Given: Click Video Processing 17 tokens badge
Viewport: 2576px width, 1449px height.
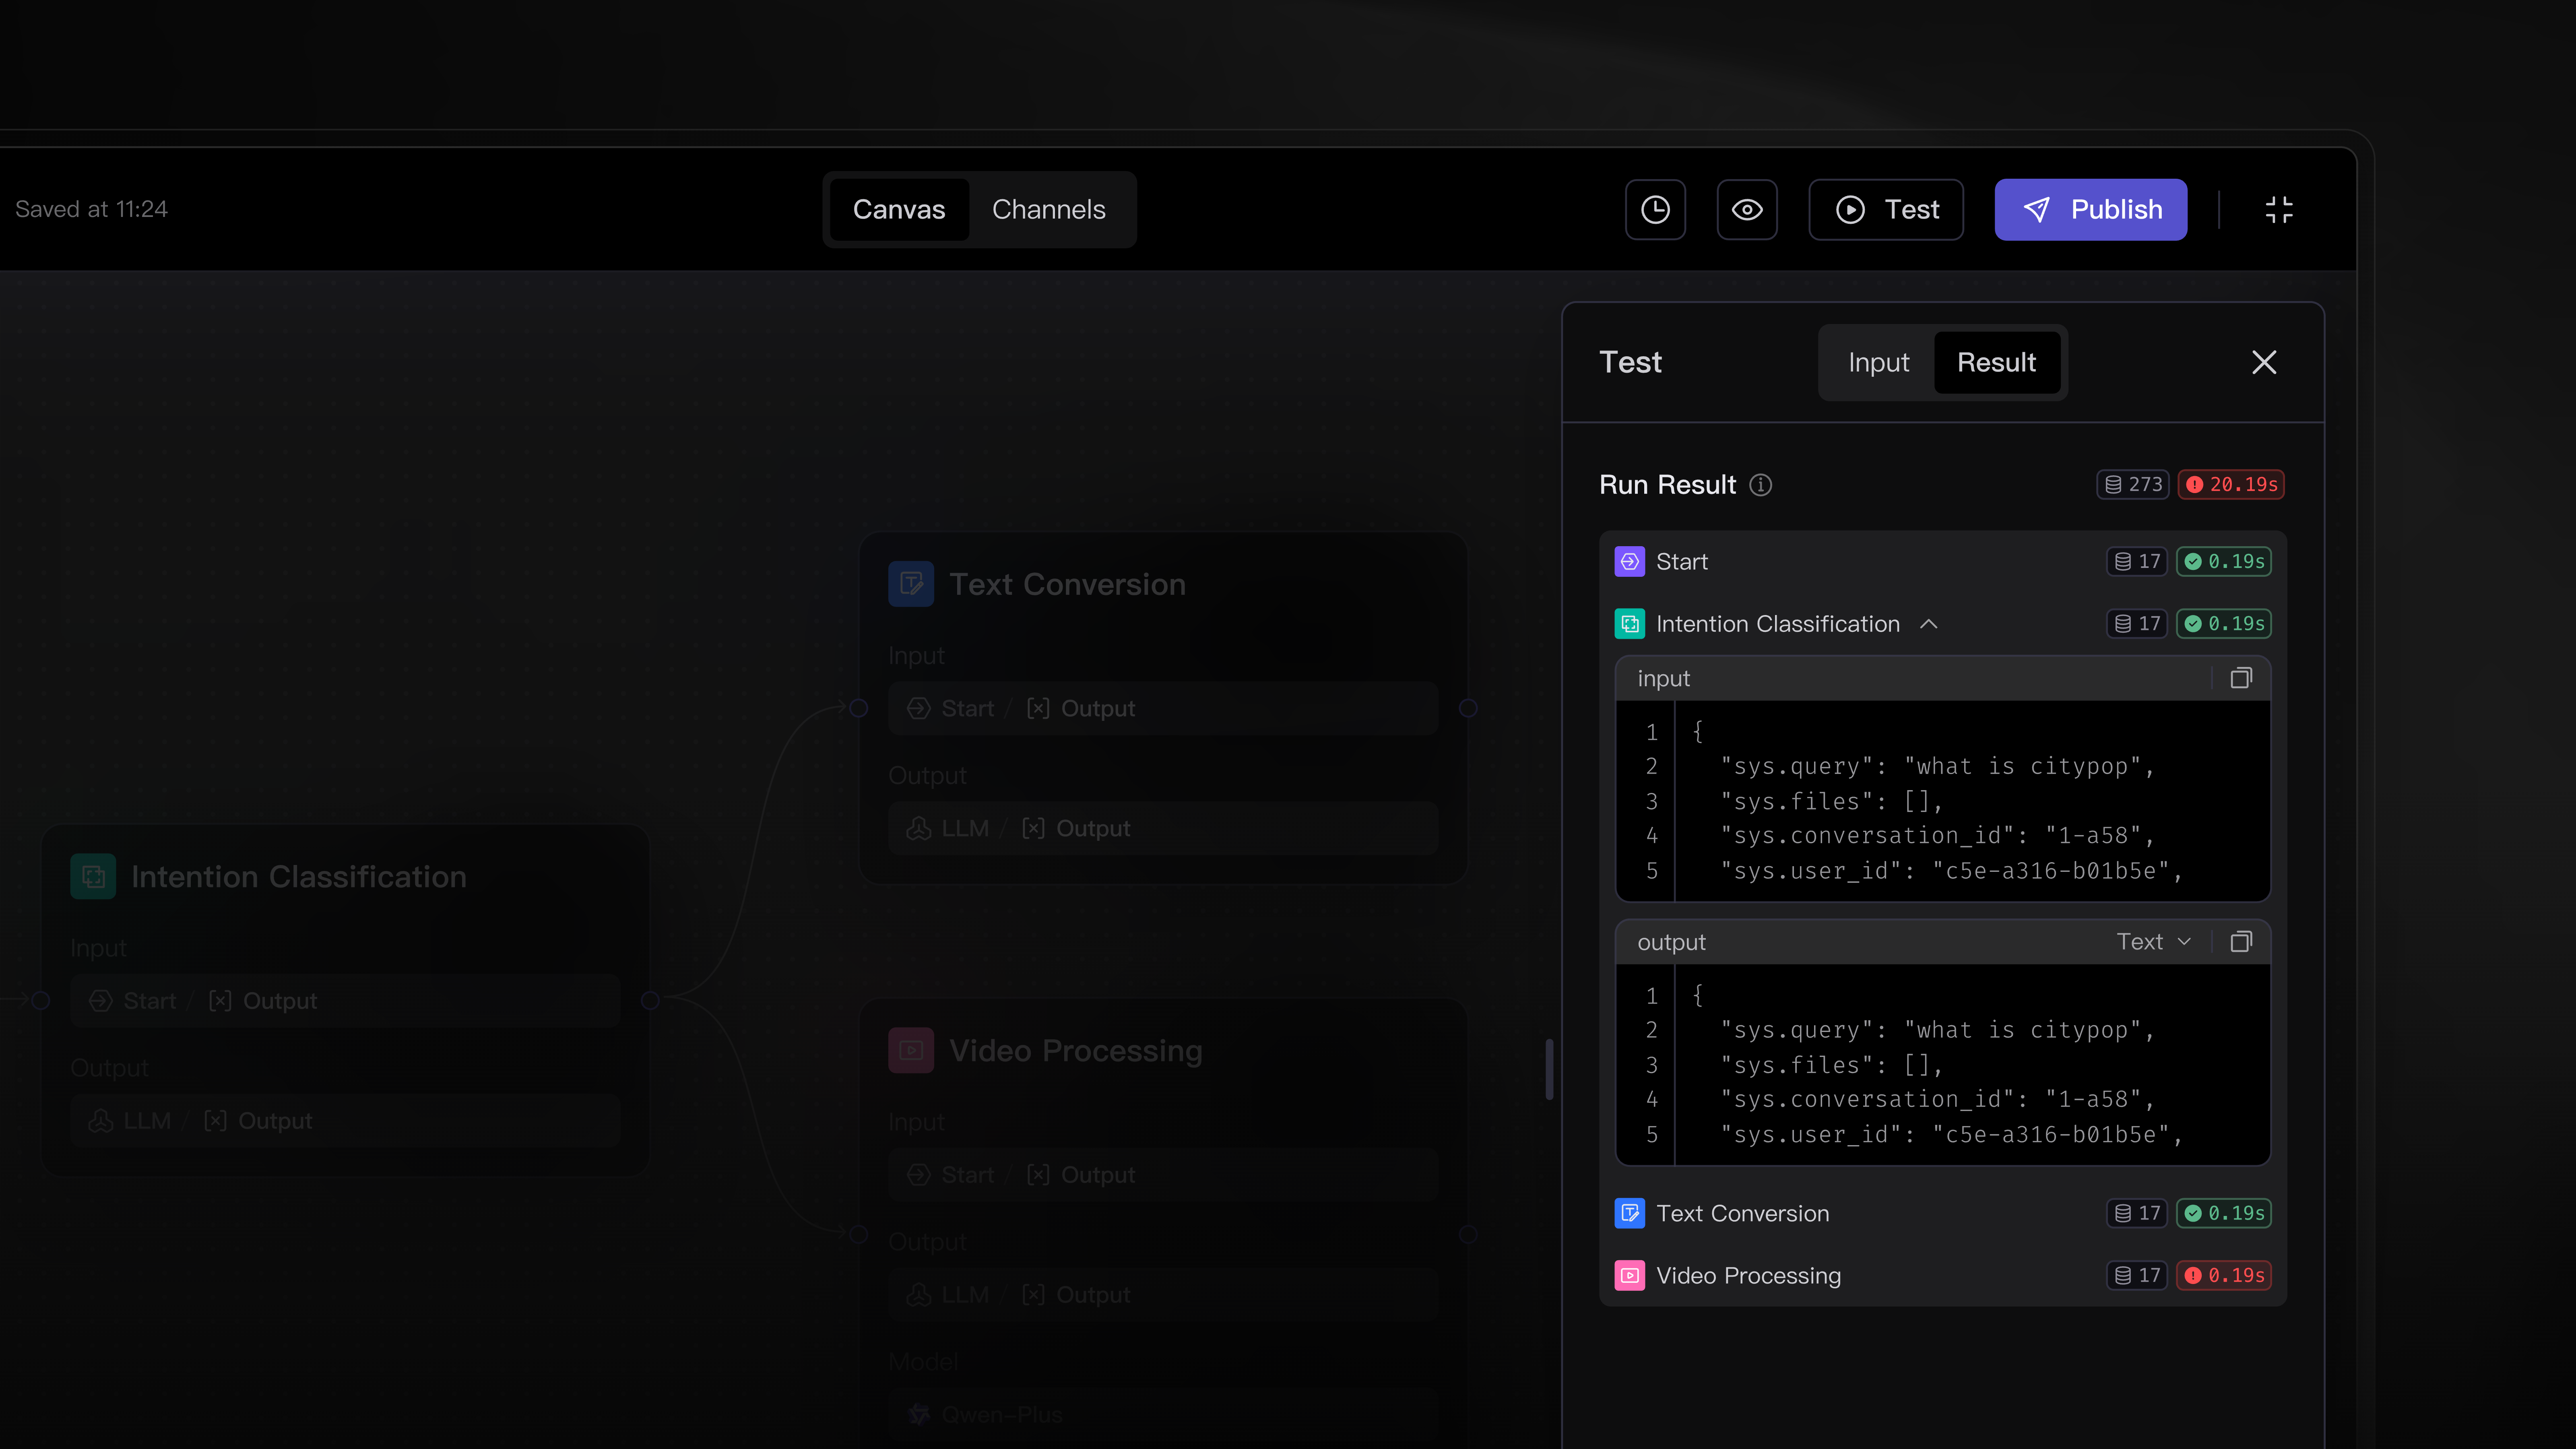Looking at the screenshot, I should pyautogui.click(x=2137, y=1276).
